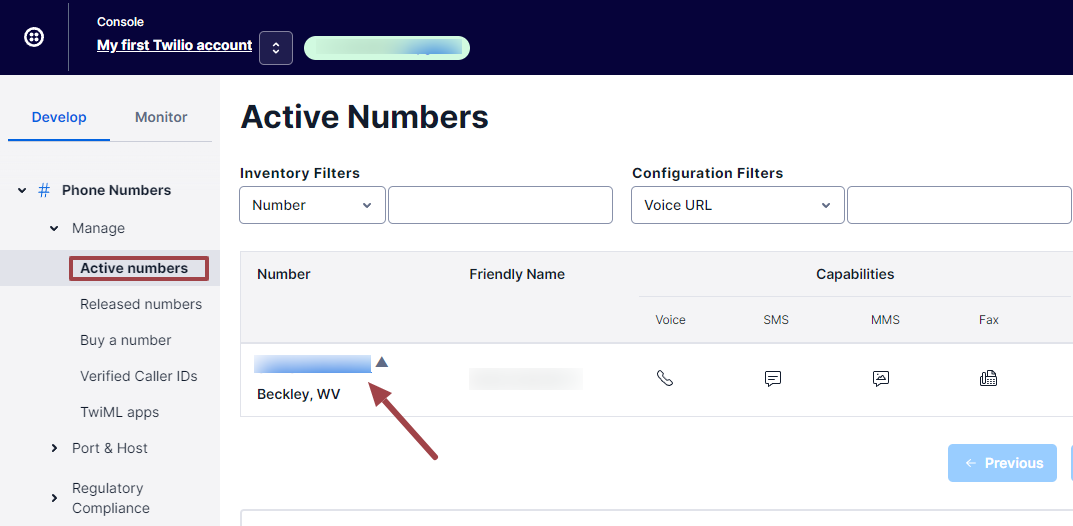Open the Voice URL configuration filter dropdown
The image size is (1073, 526).
[x=738, y=205]
